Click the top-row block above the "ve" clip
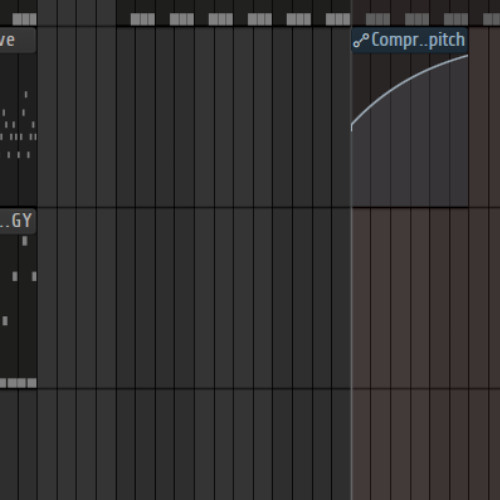This screenshot has height=500, width=500. point(24,19)
